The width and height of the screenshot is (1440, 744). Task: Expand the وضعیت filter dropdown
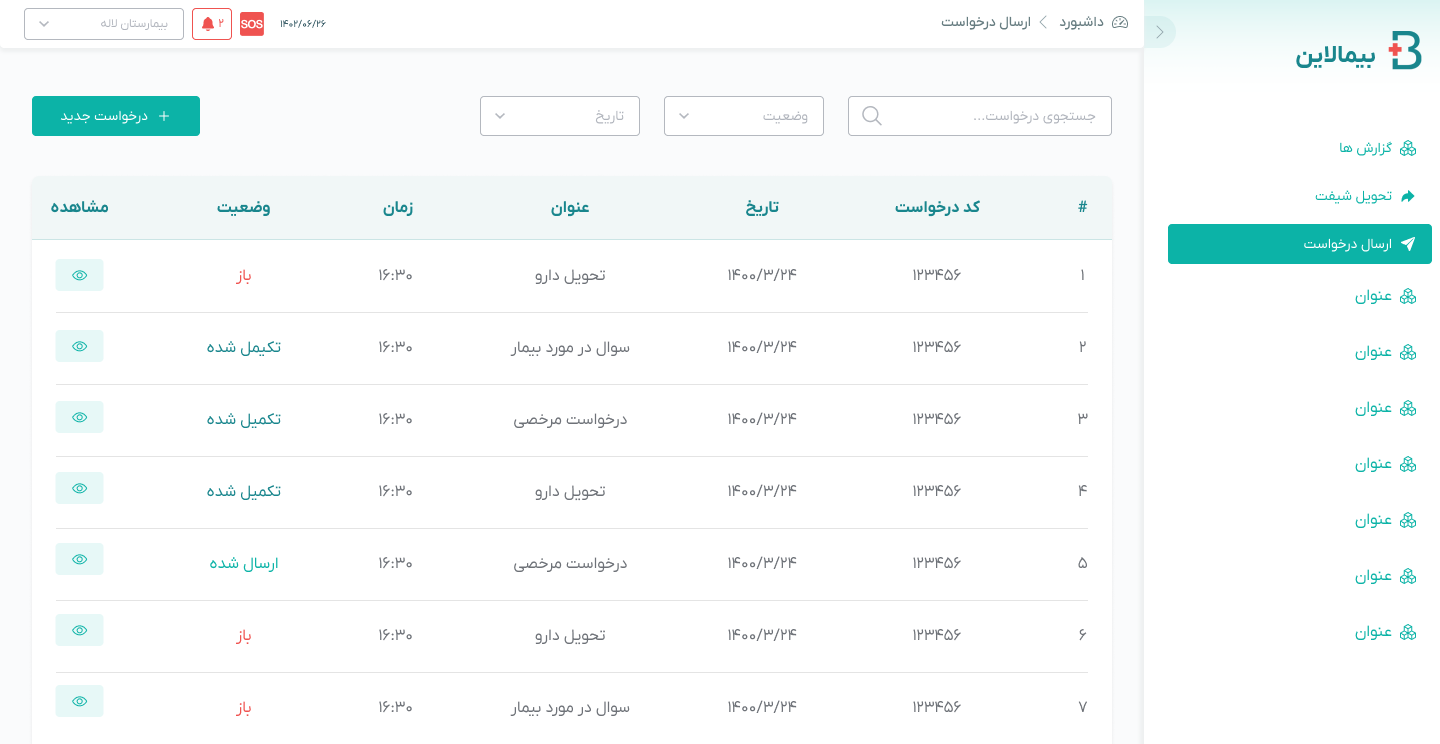[x=744, y=116]
